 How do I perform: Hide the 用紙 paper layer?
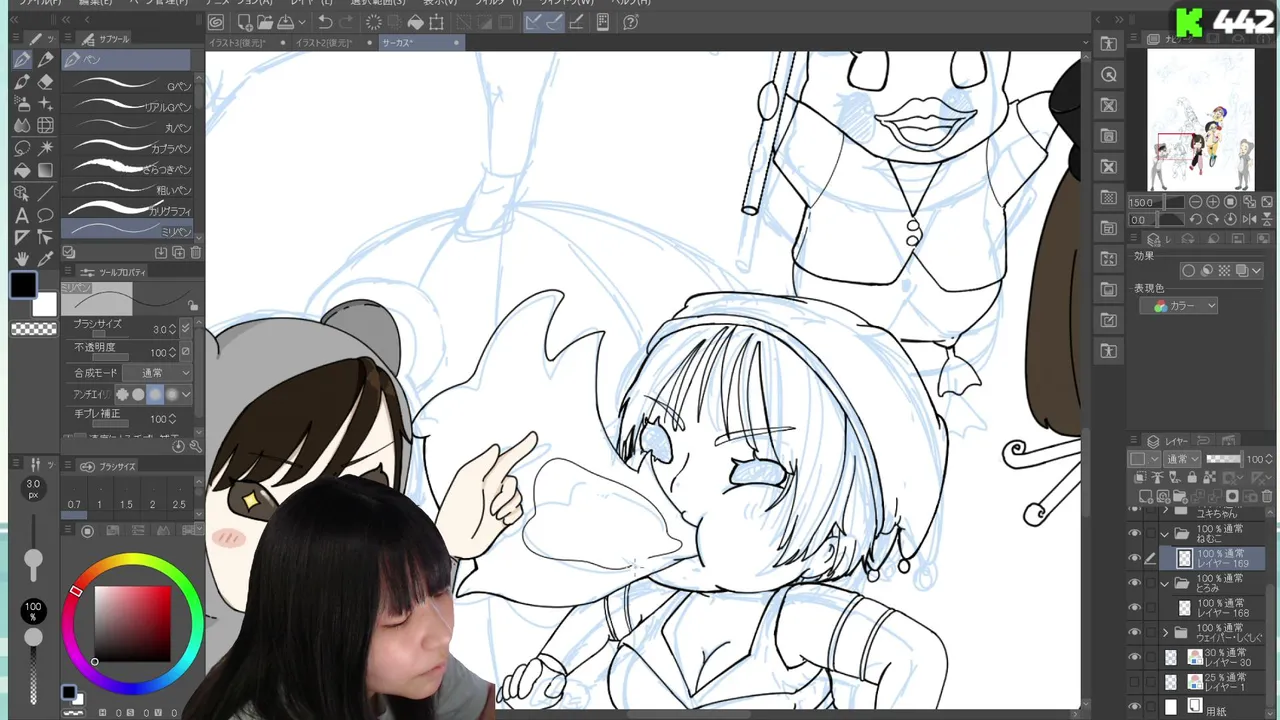1134,706
